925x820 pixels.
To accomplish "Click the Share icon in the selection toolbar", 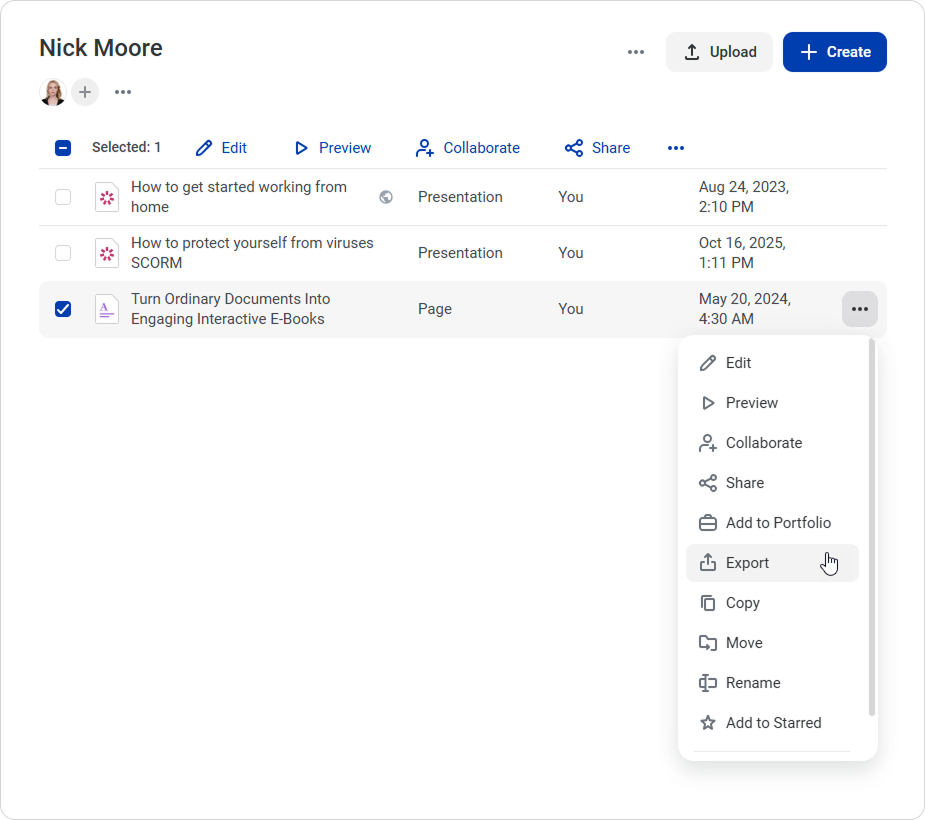I will (574, 148).
